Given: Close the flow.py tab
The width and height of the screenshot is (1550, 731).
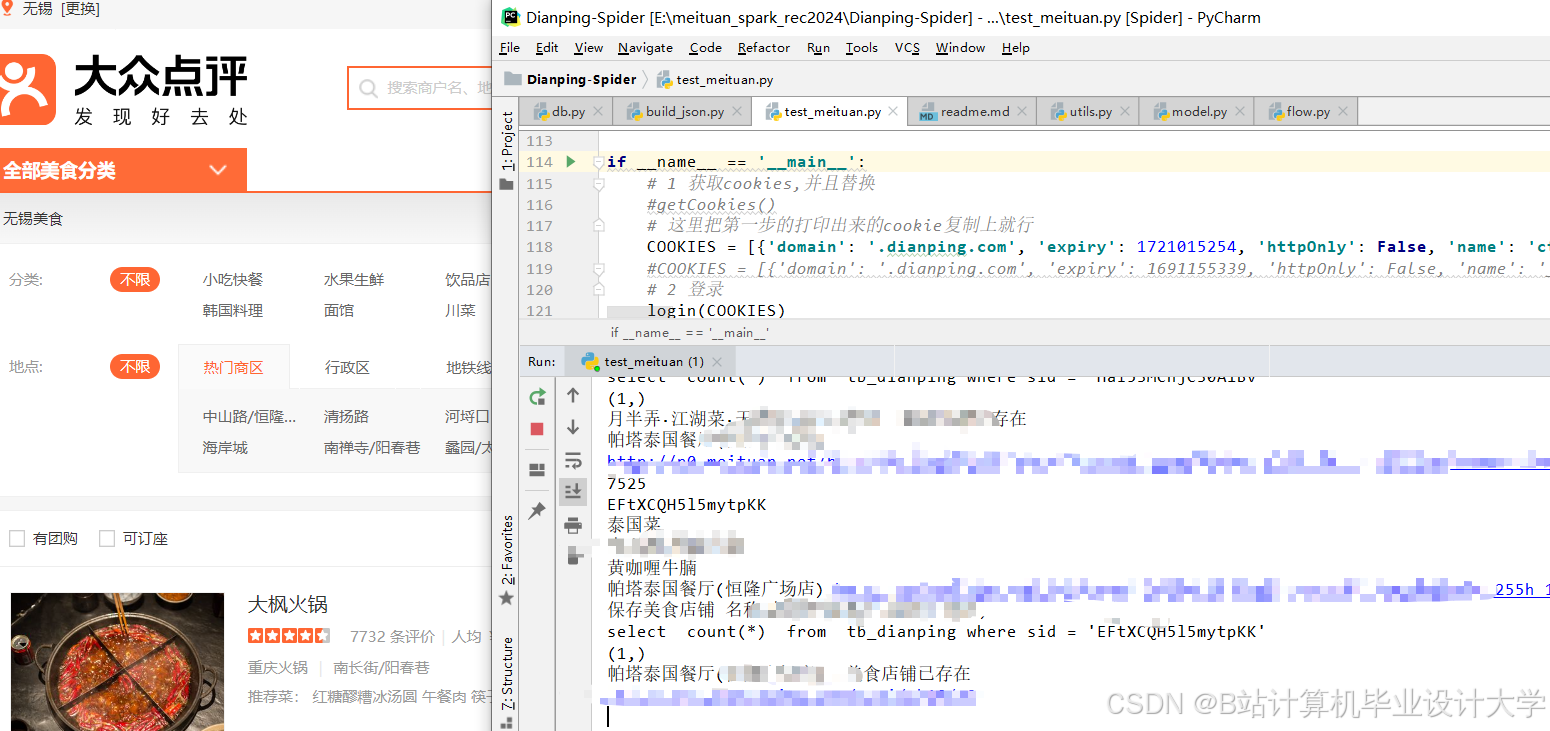Looking at the screenshot, I should [1343, 112].
